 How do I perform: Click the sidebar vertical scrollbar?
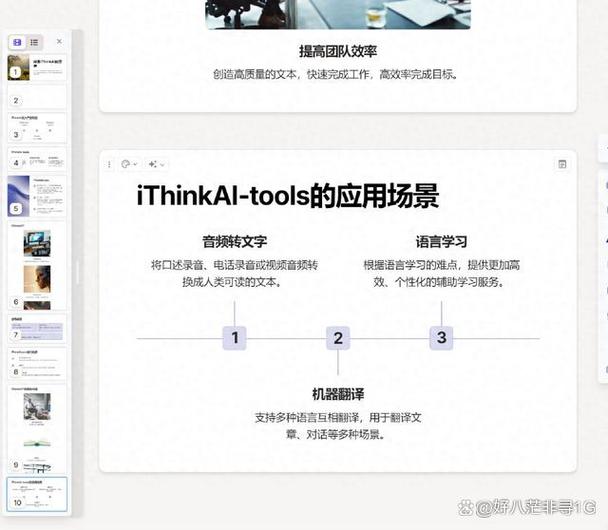pos(78,271)
